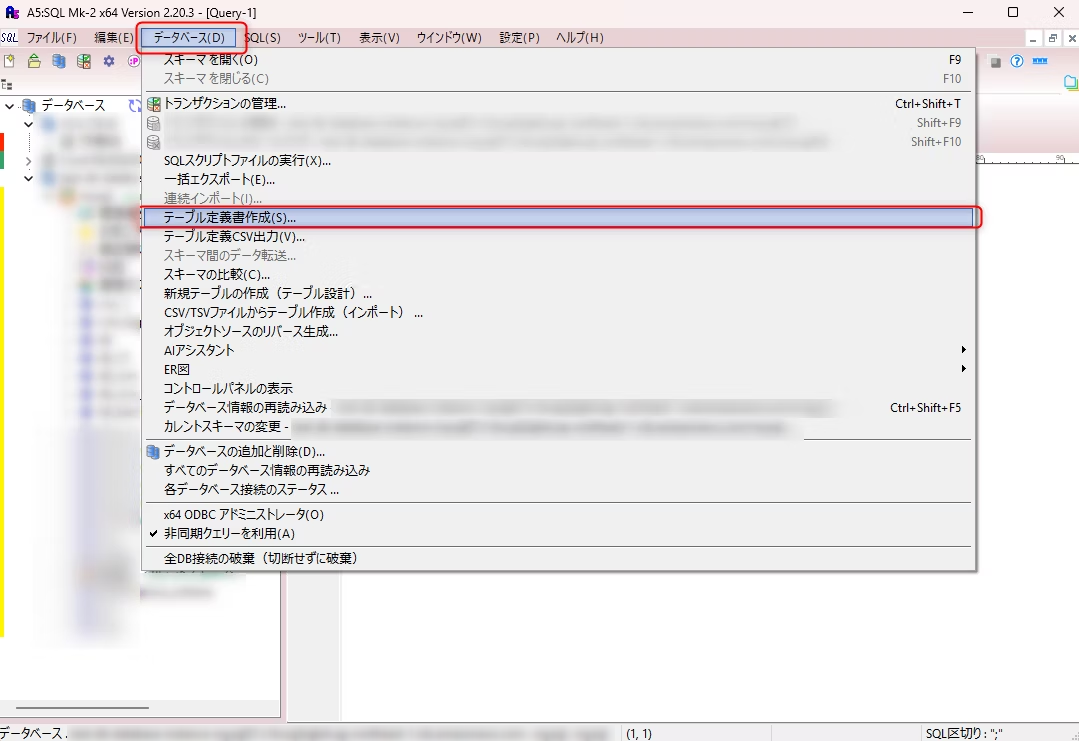Close the データベース(D) menu via its header
This screenshot has width=1079, height=741.
pyautogui.click(x=189, y=37)
